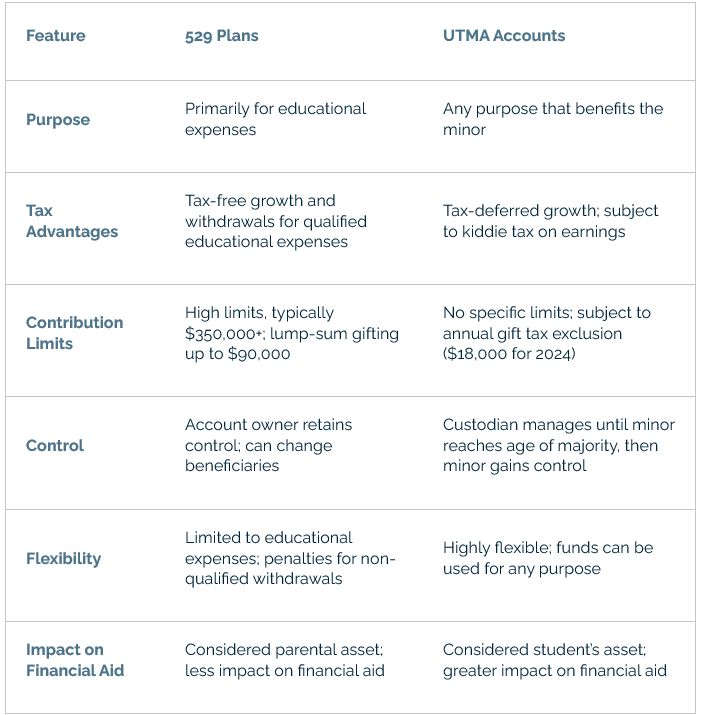701x715 pixels.
Task: Select the Control row label
Action: [x=55, y=446]
